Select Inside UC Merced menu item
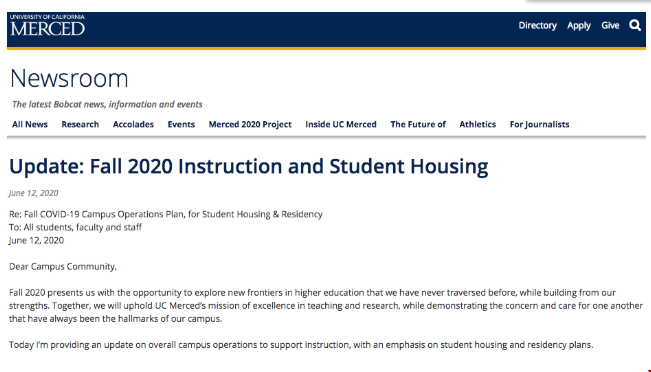The height and width of the screenshot is (372, 651). coord(341,124)
